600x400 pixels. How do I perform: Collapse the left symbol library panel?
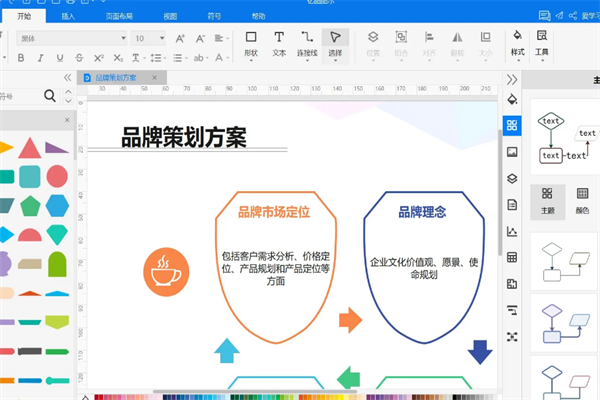click(67, 78)
